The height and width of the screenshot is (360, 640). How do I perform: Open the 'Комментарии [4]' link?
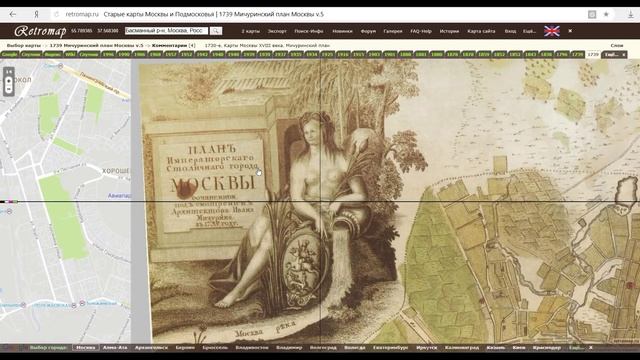tap(173, 46)
